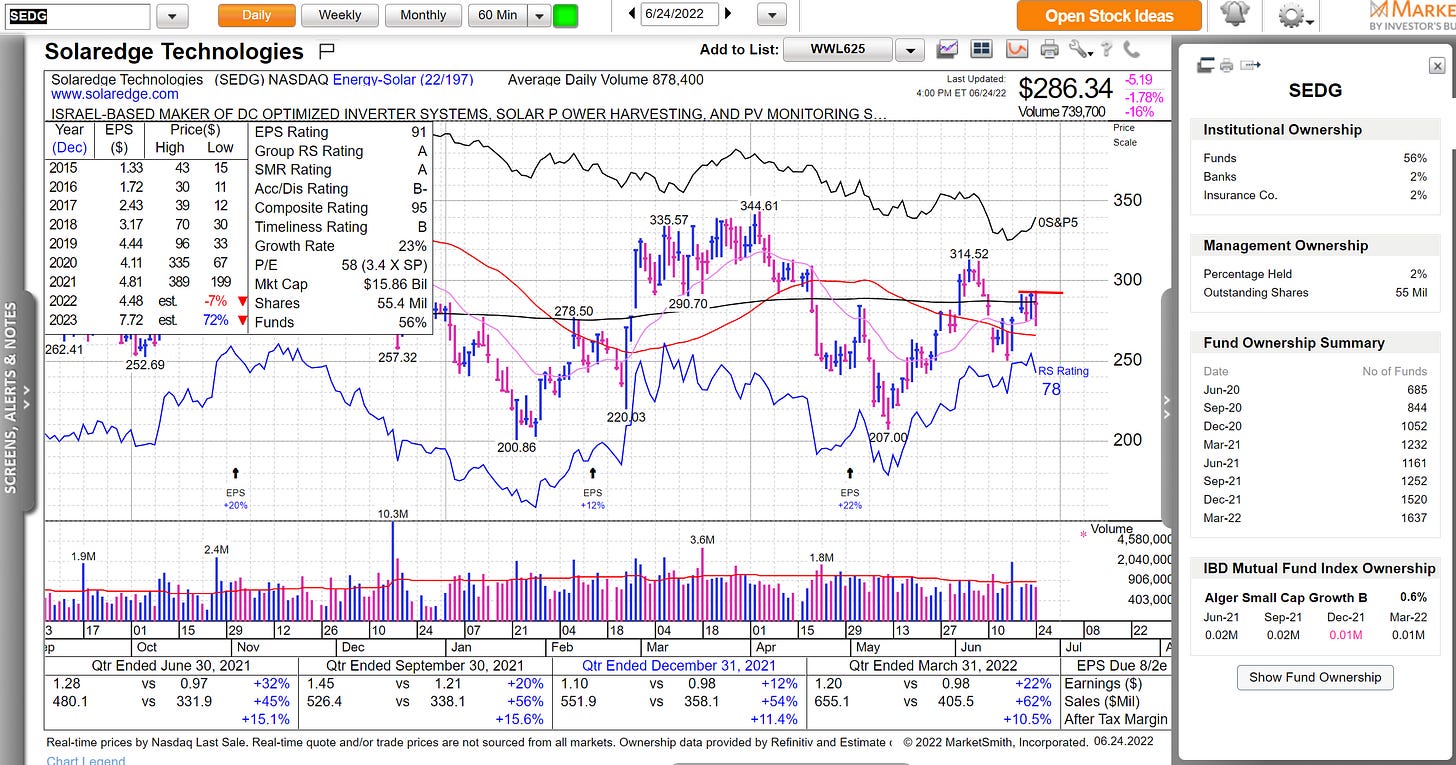Viewport: 1456px width, 765px height.
Task: Switch to the multi-chart grid layout icon
Action: click(x=981, y=49)
